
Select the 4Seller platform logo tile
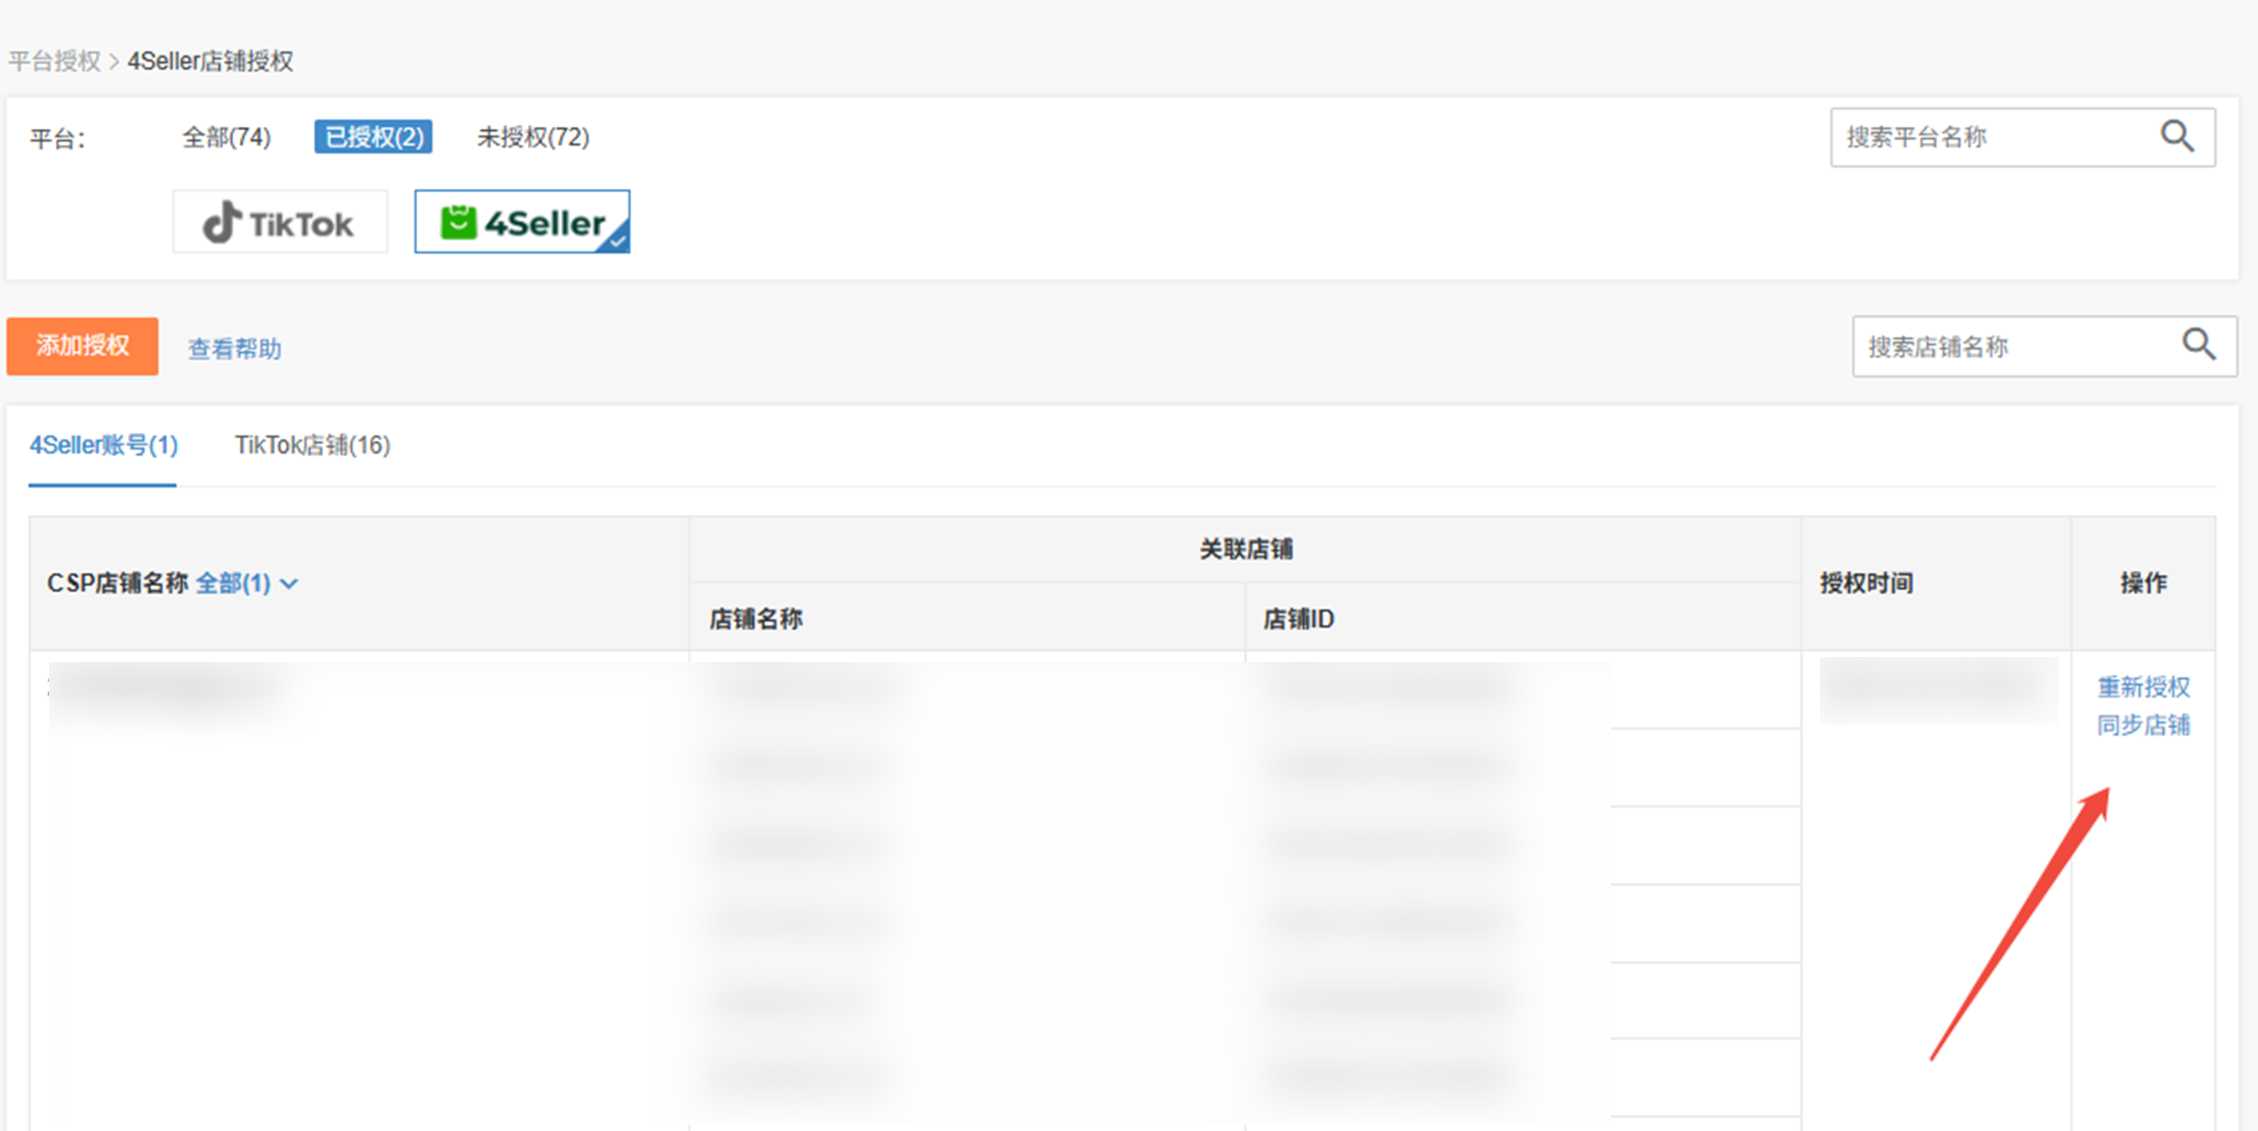pyautogui.click(x=522, y=222)
